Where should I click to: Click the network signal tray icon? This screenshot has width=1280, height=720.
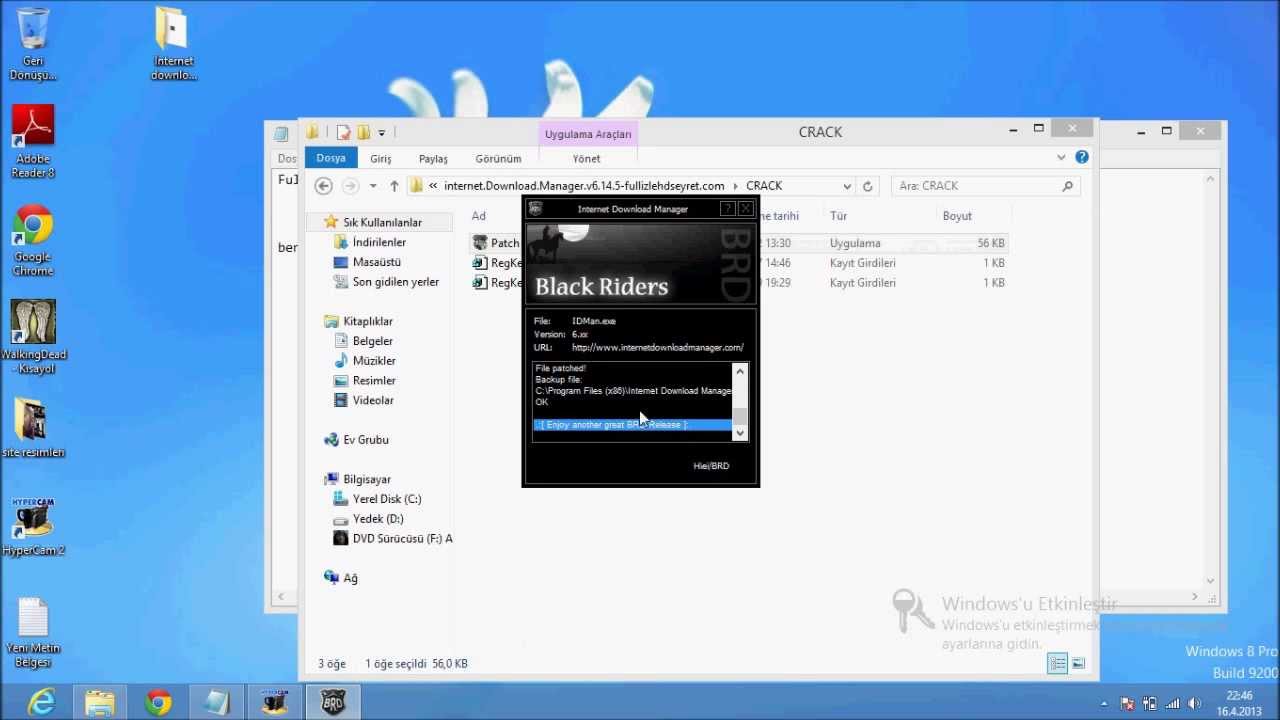click(x=1172, y=704)
